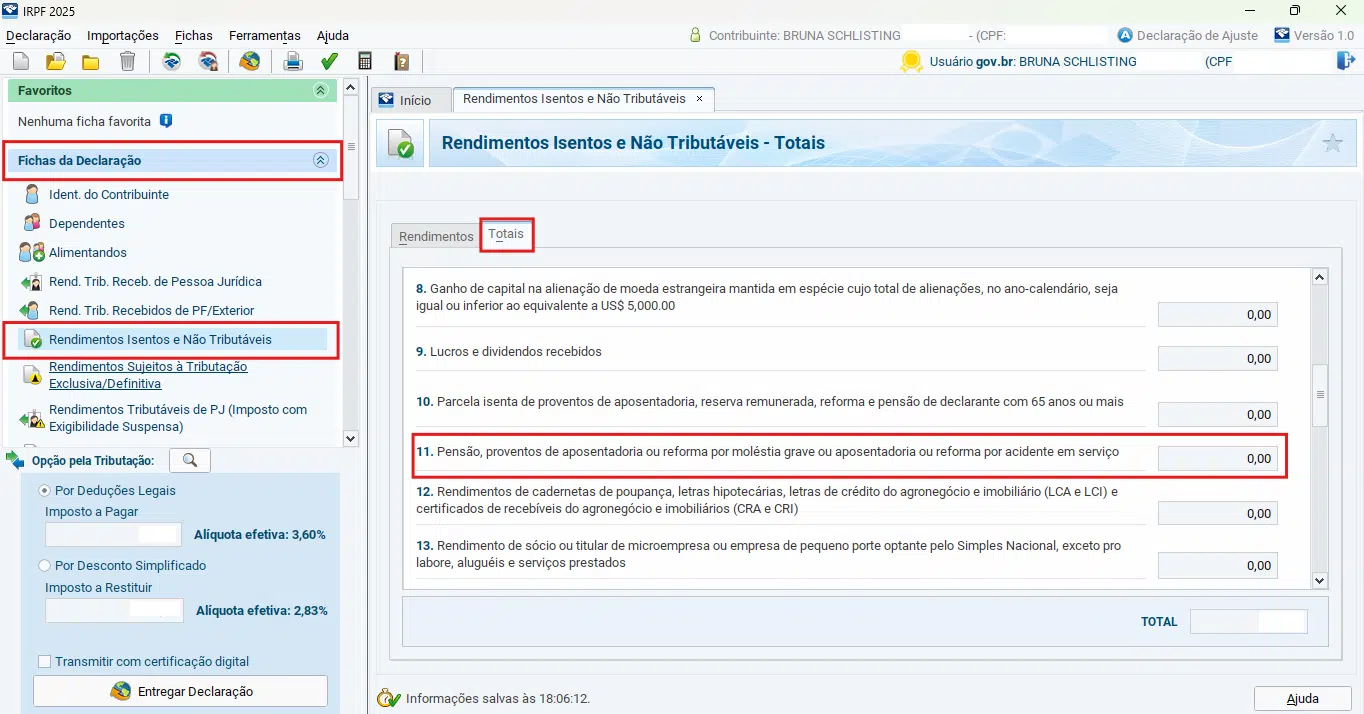1364x714 pixels.
Task: Click scroll down arrow of totals list
Action: [1319, 580]
